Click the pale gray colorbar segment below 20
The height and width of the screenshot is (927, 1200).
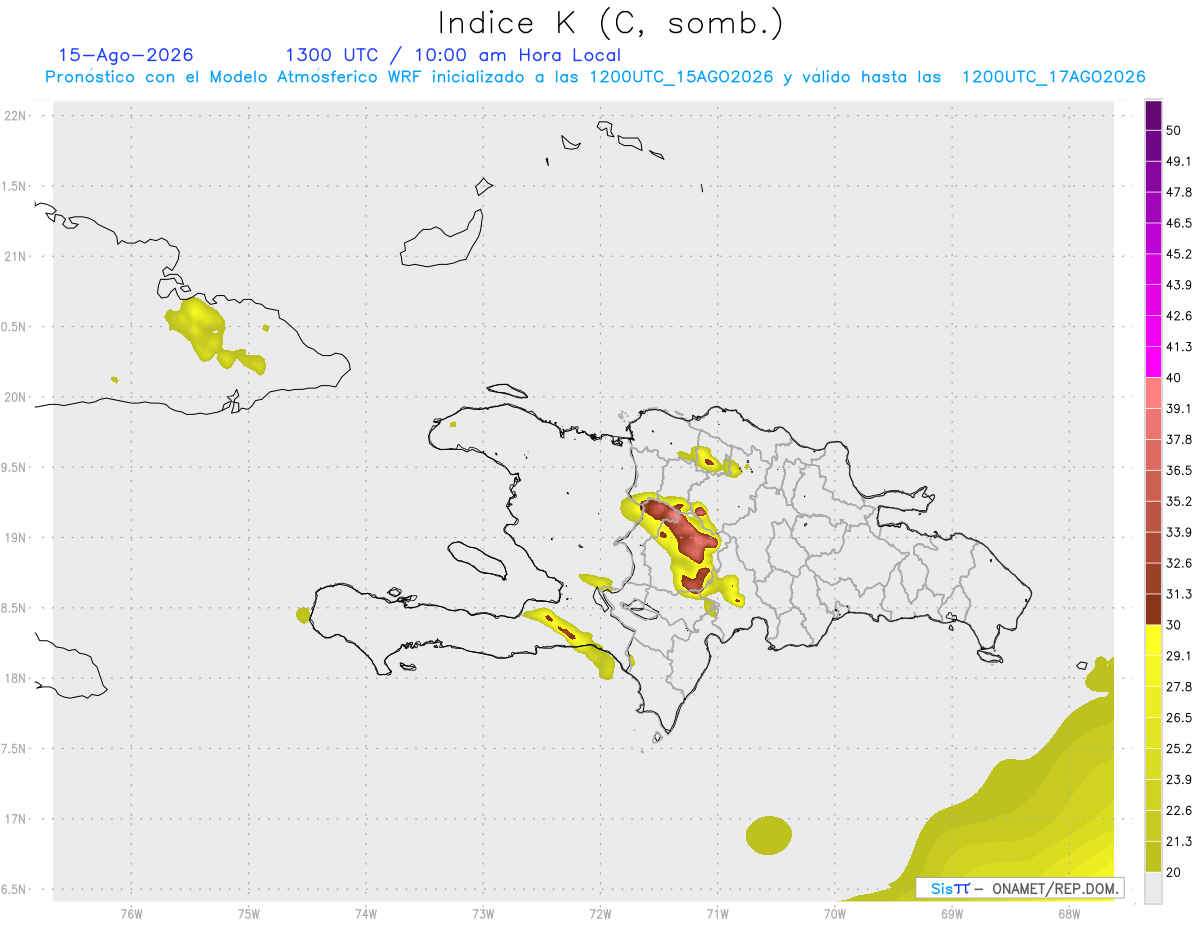1153,888
